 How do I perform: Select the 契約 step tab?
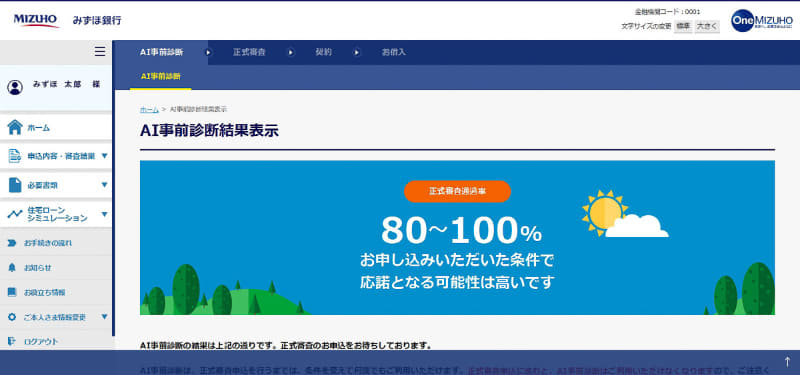click(x=323, y=52)
